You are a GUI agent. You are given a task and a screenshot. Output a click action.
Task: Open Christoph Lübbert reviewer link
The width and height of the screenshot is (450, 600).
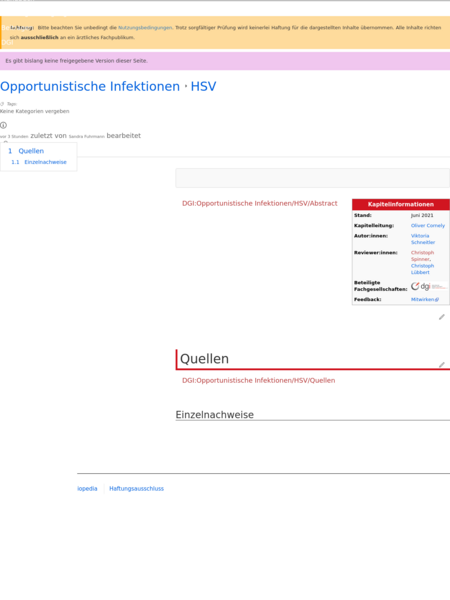[422, 269]
